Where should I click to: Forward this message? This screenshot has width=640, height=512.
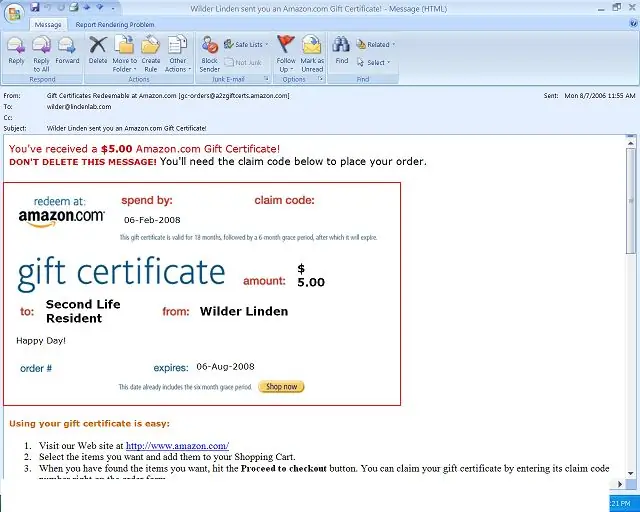[x=67, y=51]
